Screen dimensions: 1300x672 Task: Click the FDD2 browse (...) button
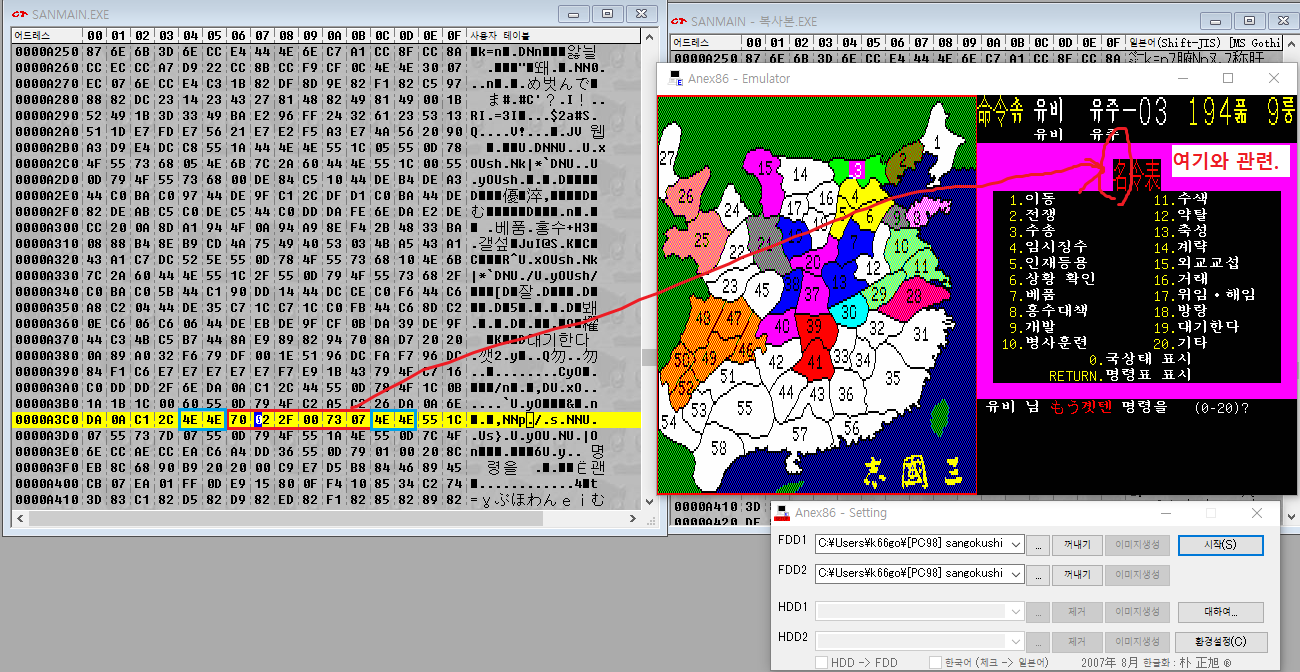(1040, 574)
